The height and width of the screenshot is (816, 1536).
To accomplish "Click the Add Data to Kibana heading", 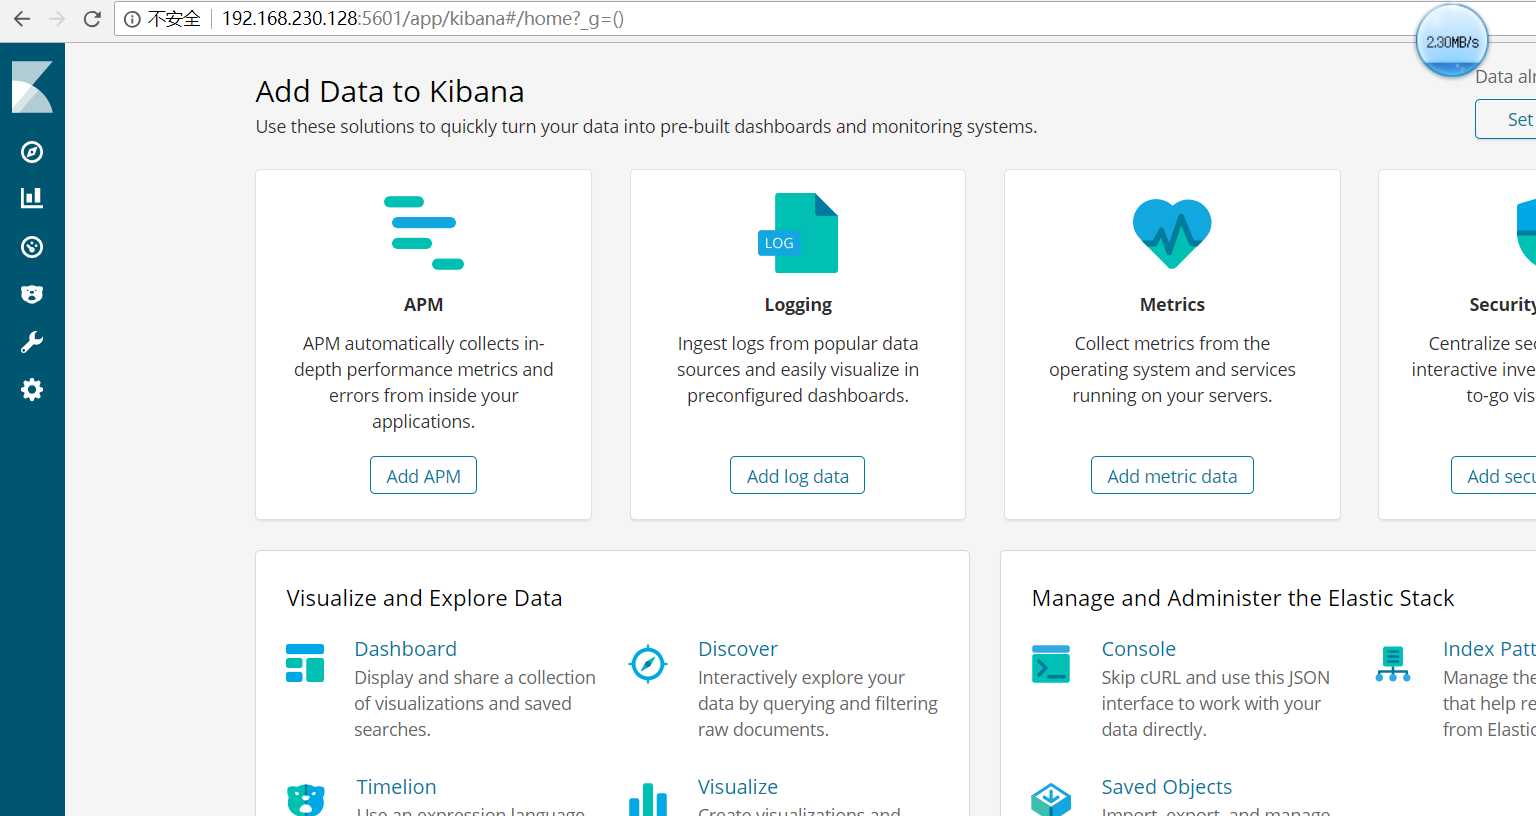I will pyautogui.click(x=390, y=91).
